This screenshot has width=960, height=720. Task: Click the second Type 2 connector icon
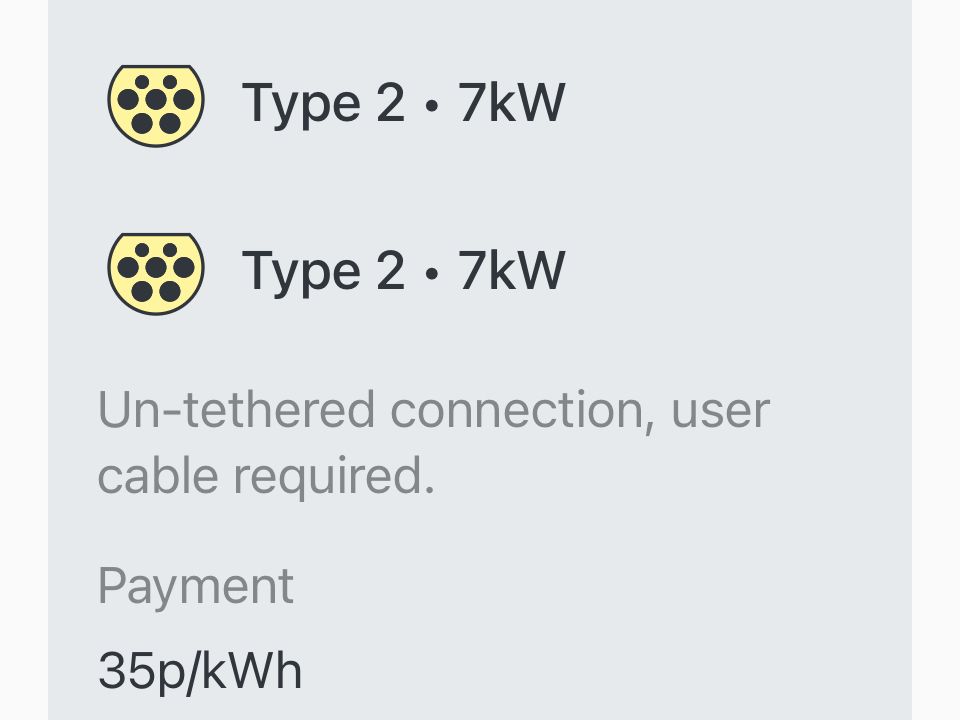(x=156, y=273)
